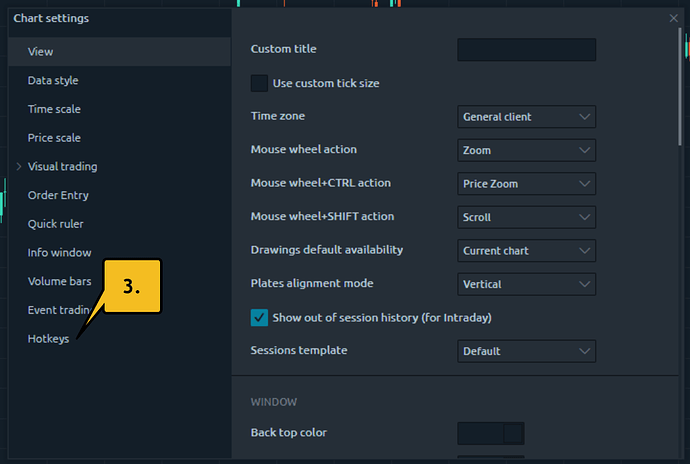Image resolution: width=690 pixels, height=464 pixels.
Task: Select the Price scale category
Action: [x=54, y=138]
